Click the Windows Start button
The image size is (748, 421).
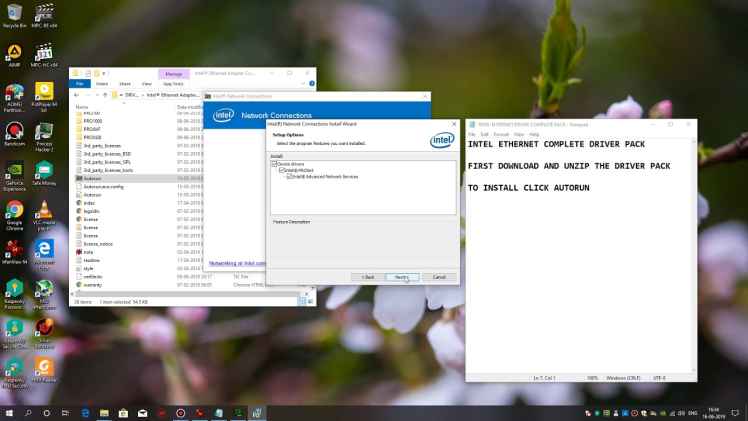point(9,412)
